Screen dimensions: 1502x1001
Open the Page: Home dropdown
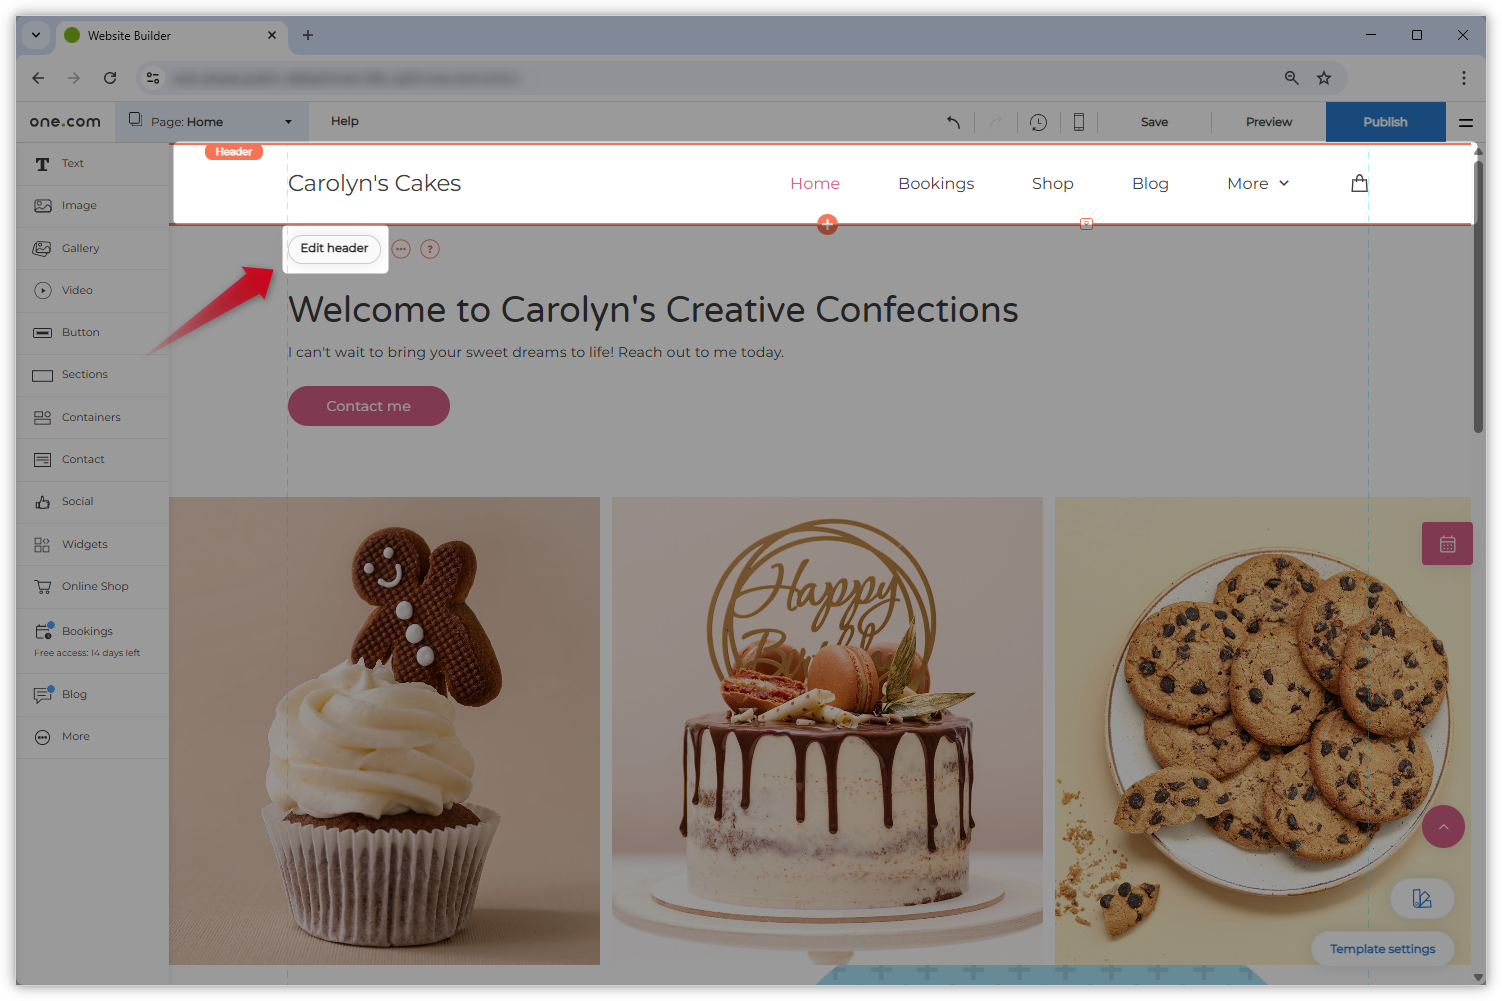tap(211, 121)
